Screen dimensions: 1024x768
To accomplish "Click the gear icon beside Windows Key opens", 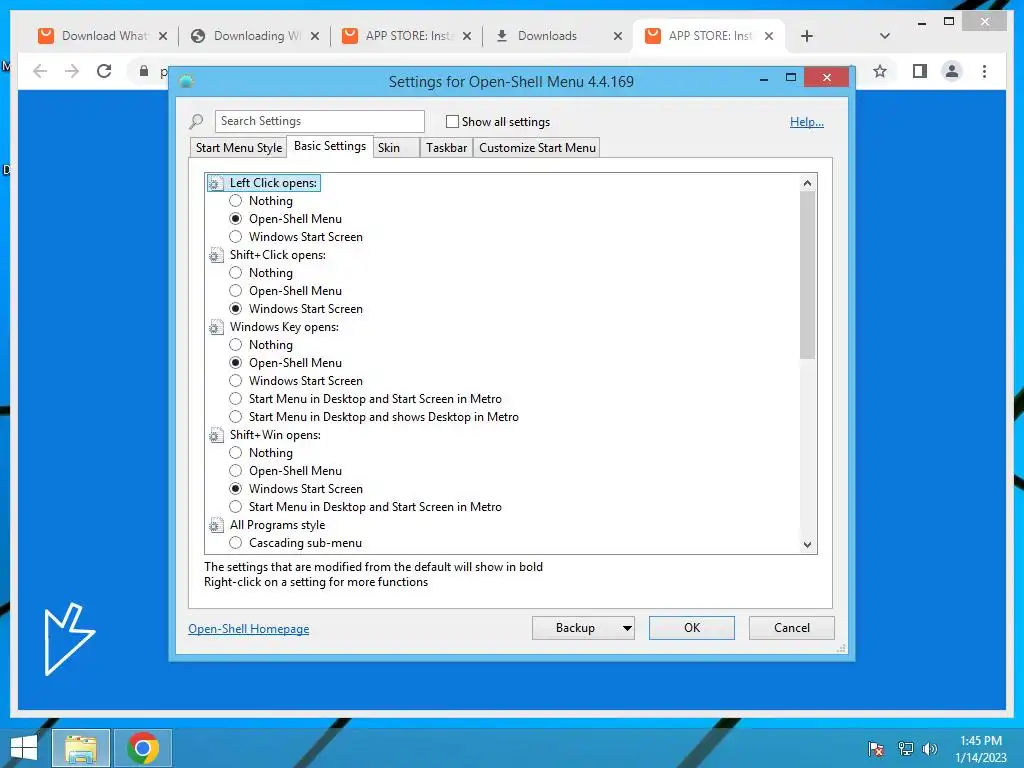I will (216, 327).
